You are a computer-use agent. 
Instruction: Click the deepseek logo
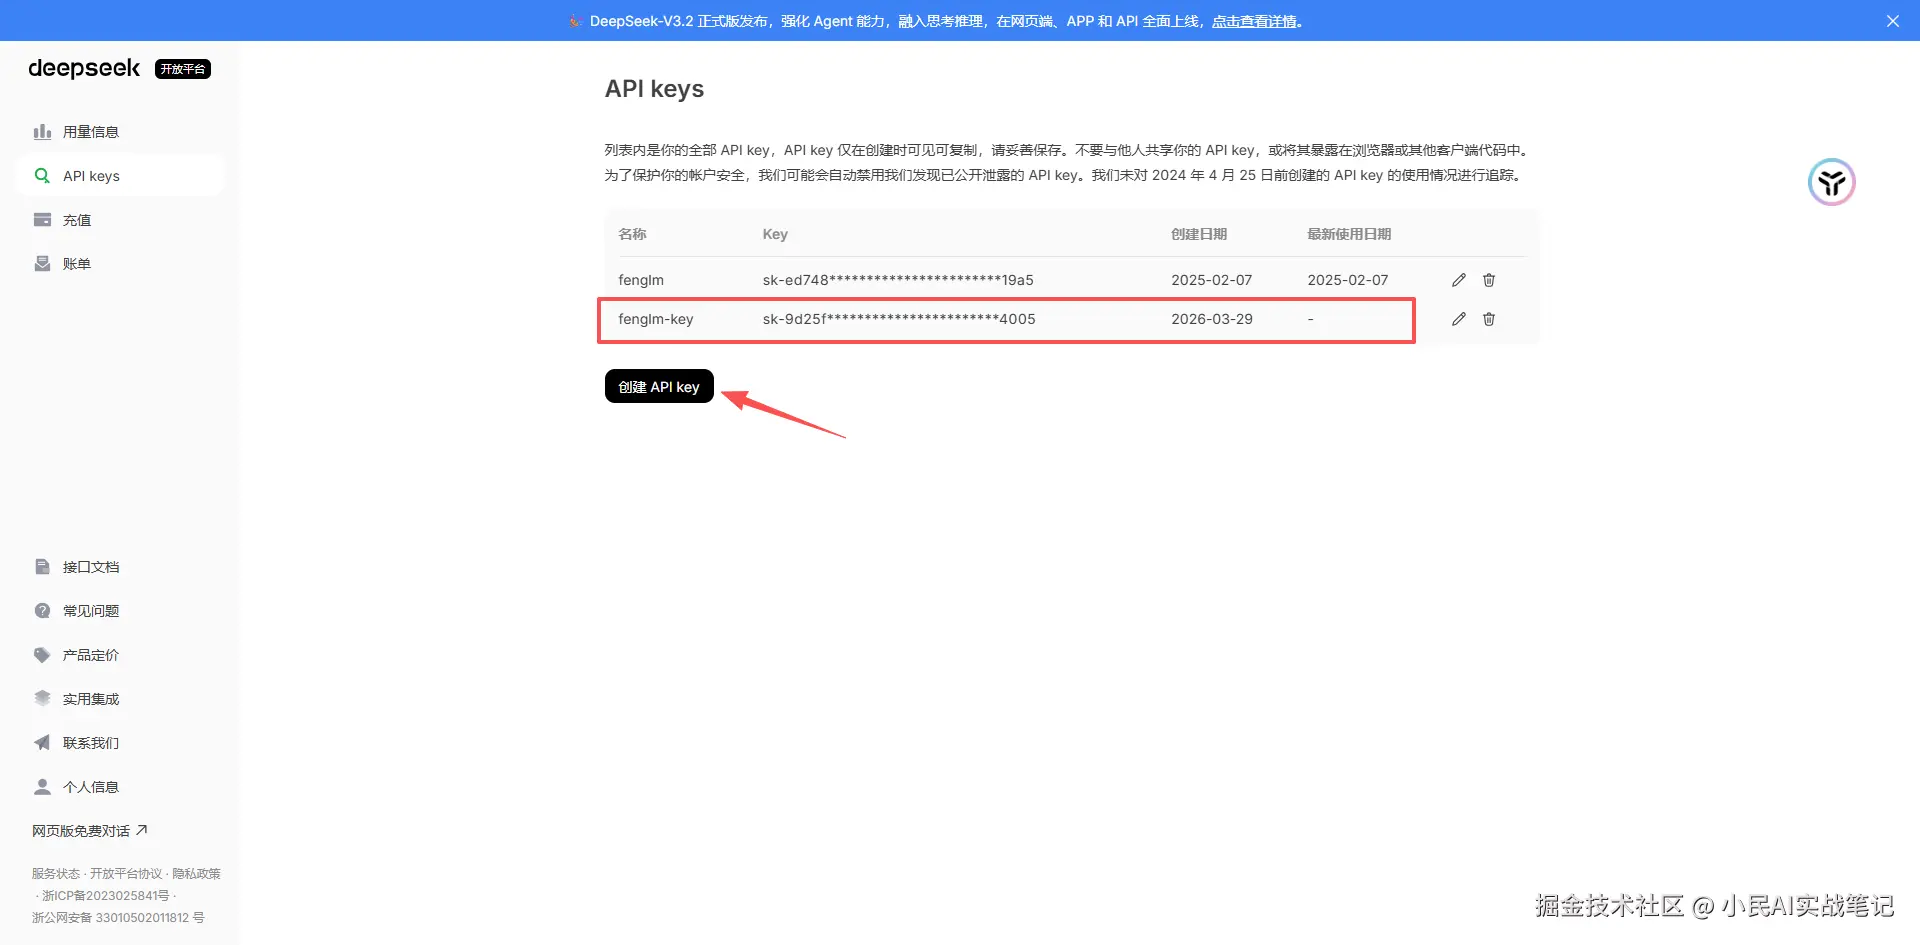(84, 68)
